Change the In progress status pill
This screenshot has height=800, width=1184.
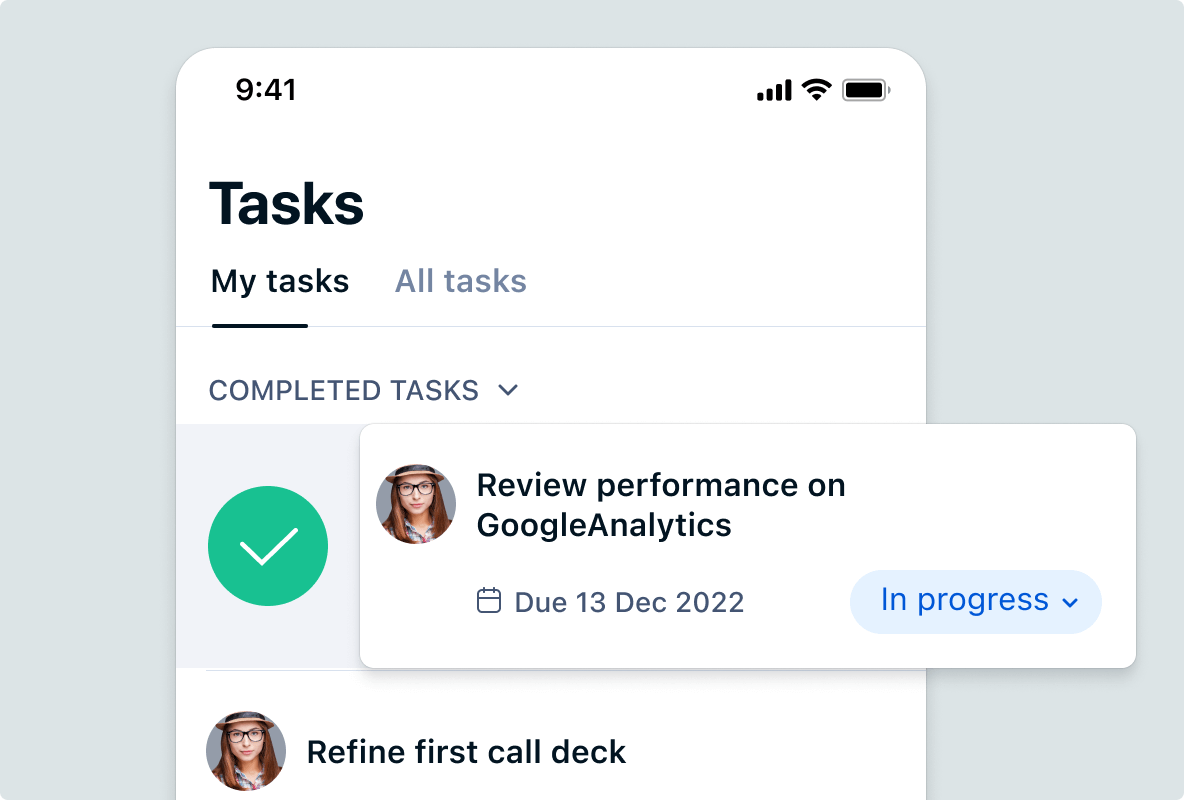coord(975,601)
